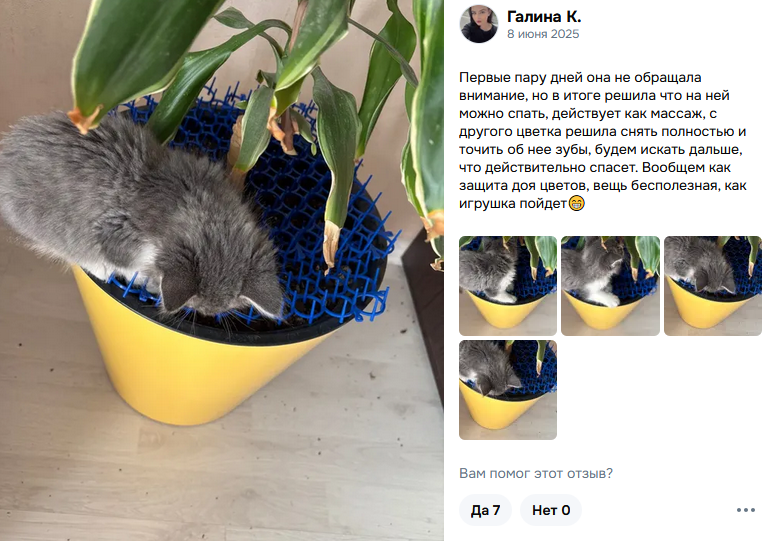Viewport: 763px width, 541px height.
Task: Open the third thumbnail in top row
Action: (x=713, y=286)
